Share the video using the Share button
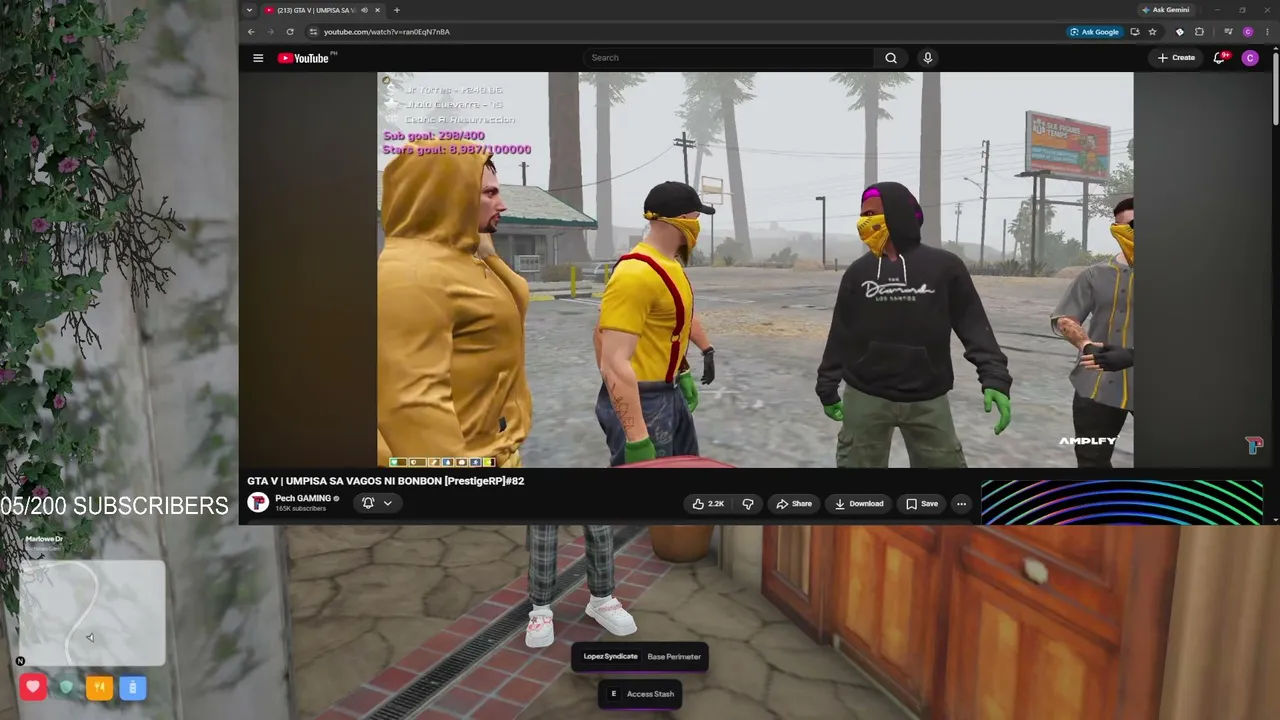Viewport: 1280px width, 720px height. 794,504
